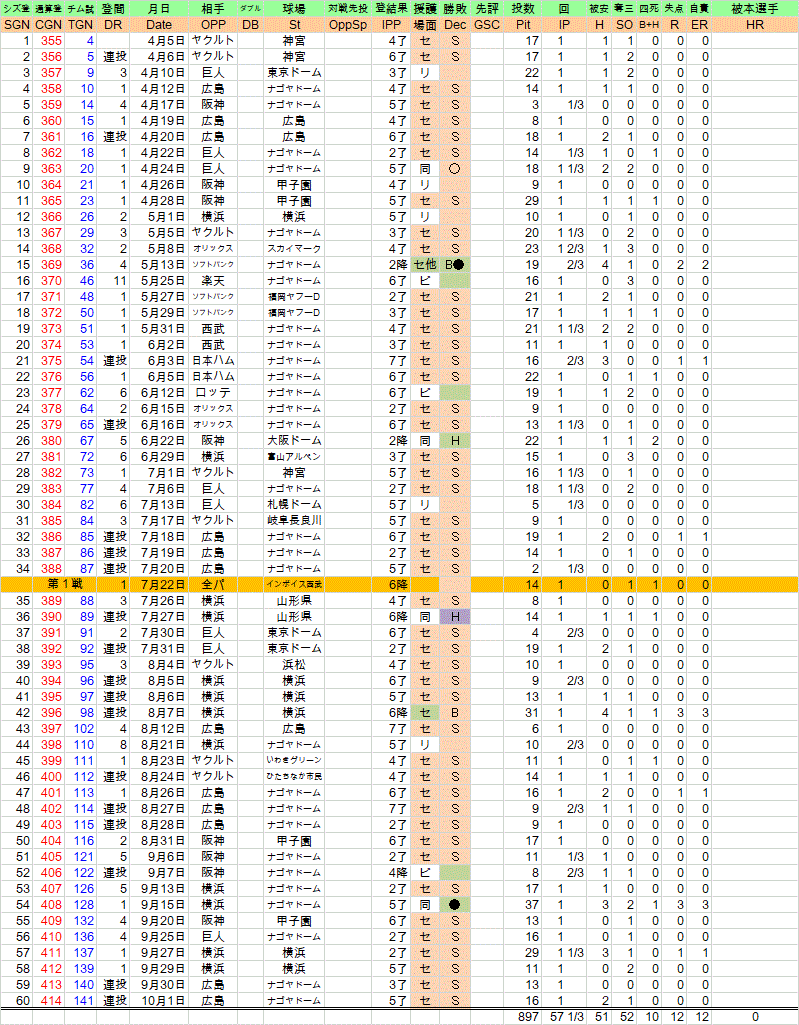Select the HR column header
The width and height of the screenshot is (799, 1025).
coord(755,25)
